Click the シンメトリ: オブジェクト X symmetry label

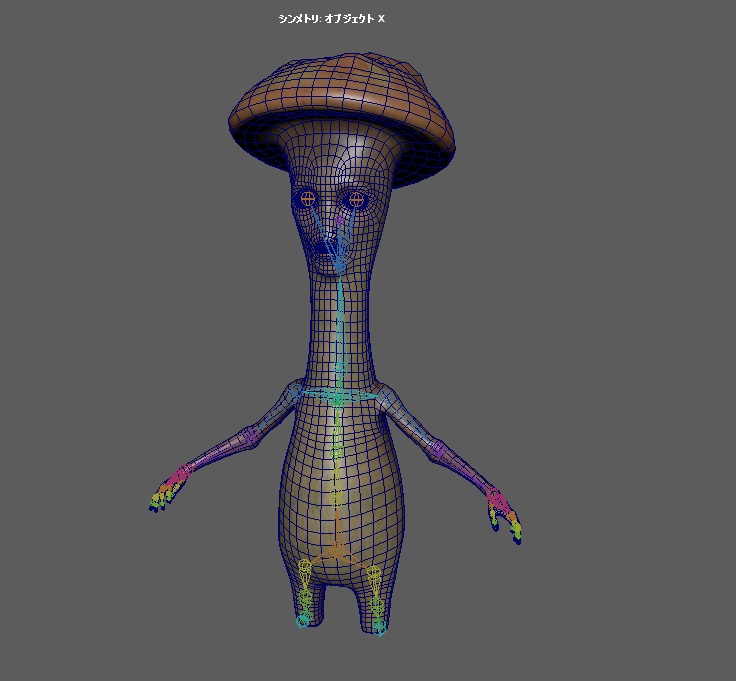tap(331, 19)
